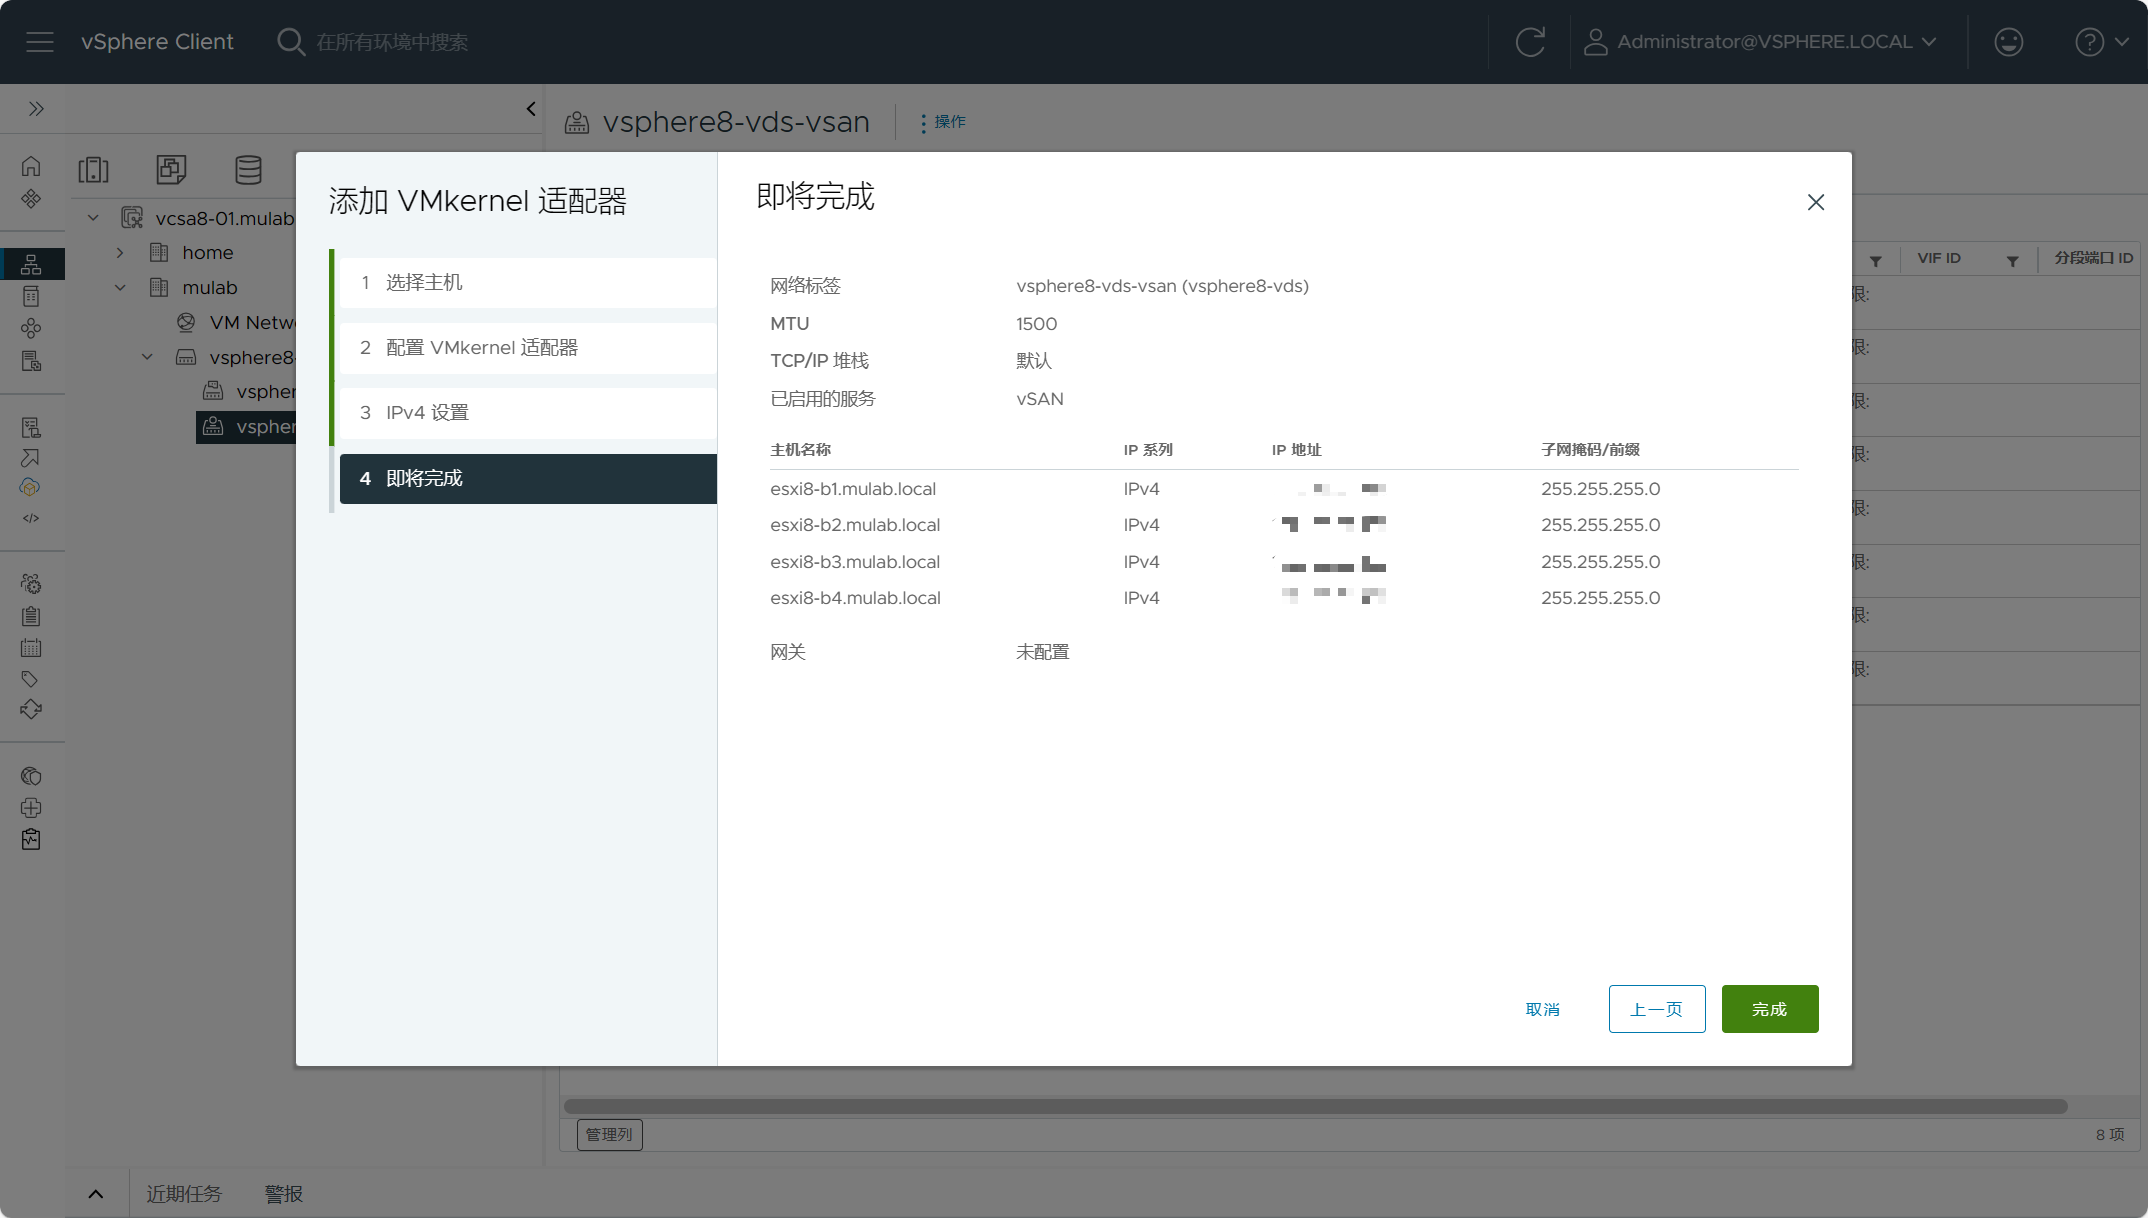Open the globe-shield security sidebar icon
The width and height of the screenshot is (2148, 1218).
click(x=31, y=776)
